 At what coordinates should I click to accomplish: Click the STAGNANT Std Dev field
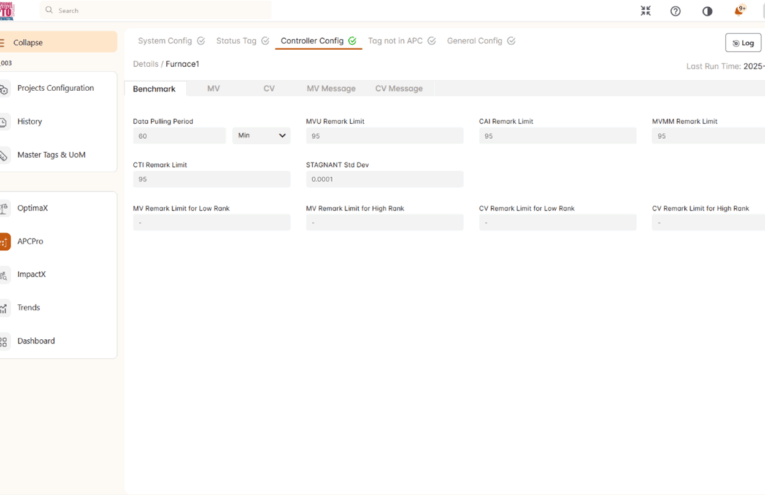384,179
